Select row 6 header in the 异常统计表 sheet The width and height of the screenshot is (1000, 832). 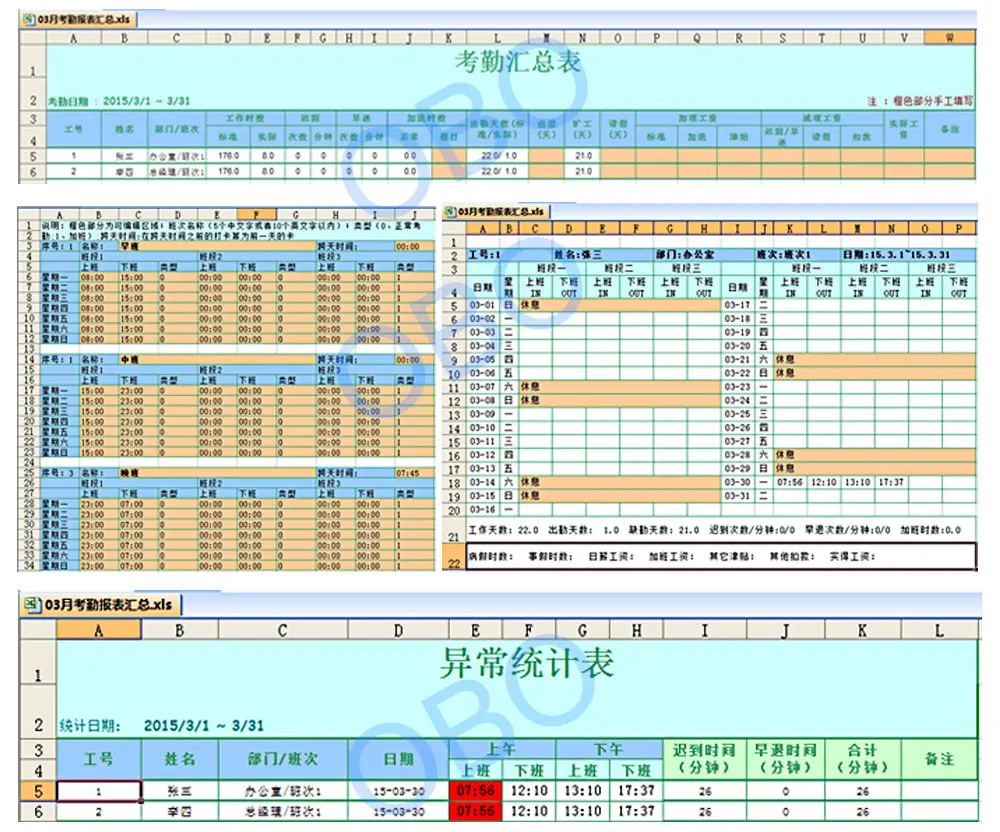coord(38,812)
